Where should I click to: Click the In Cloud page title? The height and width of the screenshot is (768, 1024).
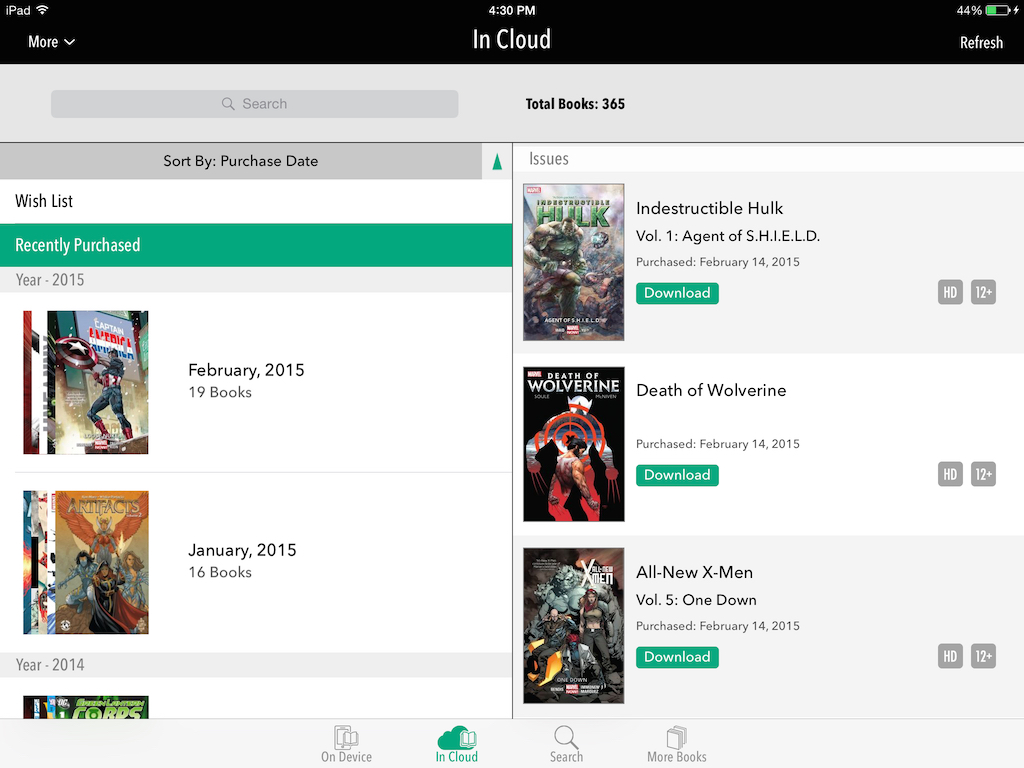[x=512, y=40]
